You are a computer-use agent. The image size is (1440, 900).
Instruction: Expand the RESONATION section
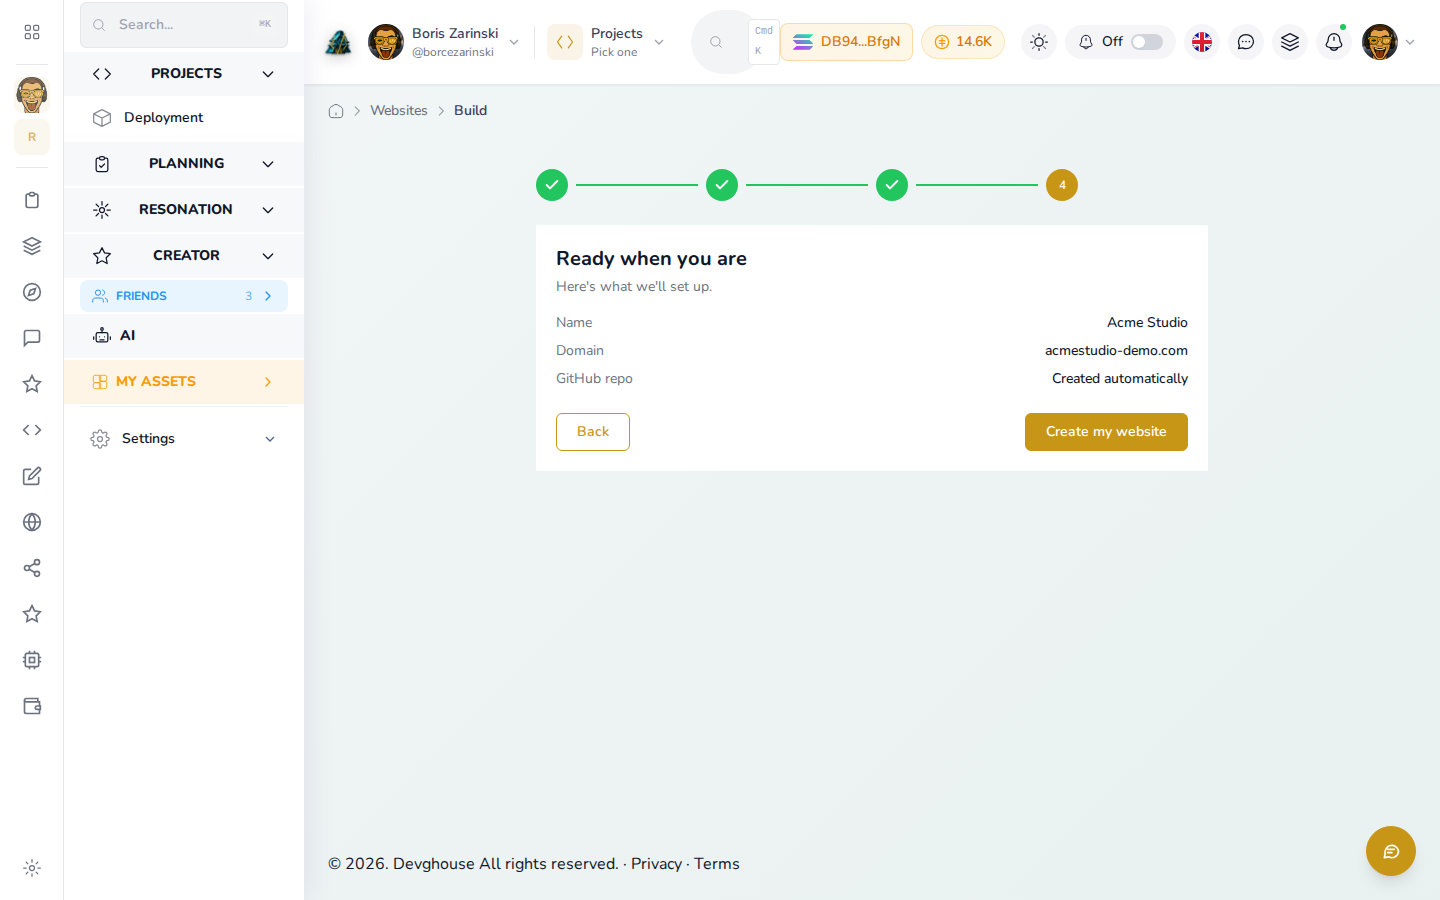pyautogui.click(x=184, y=210)
